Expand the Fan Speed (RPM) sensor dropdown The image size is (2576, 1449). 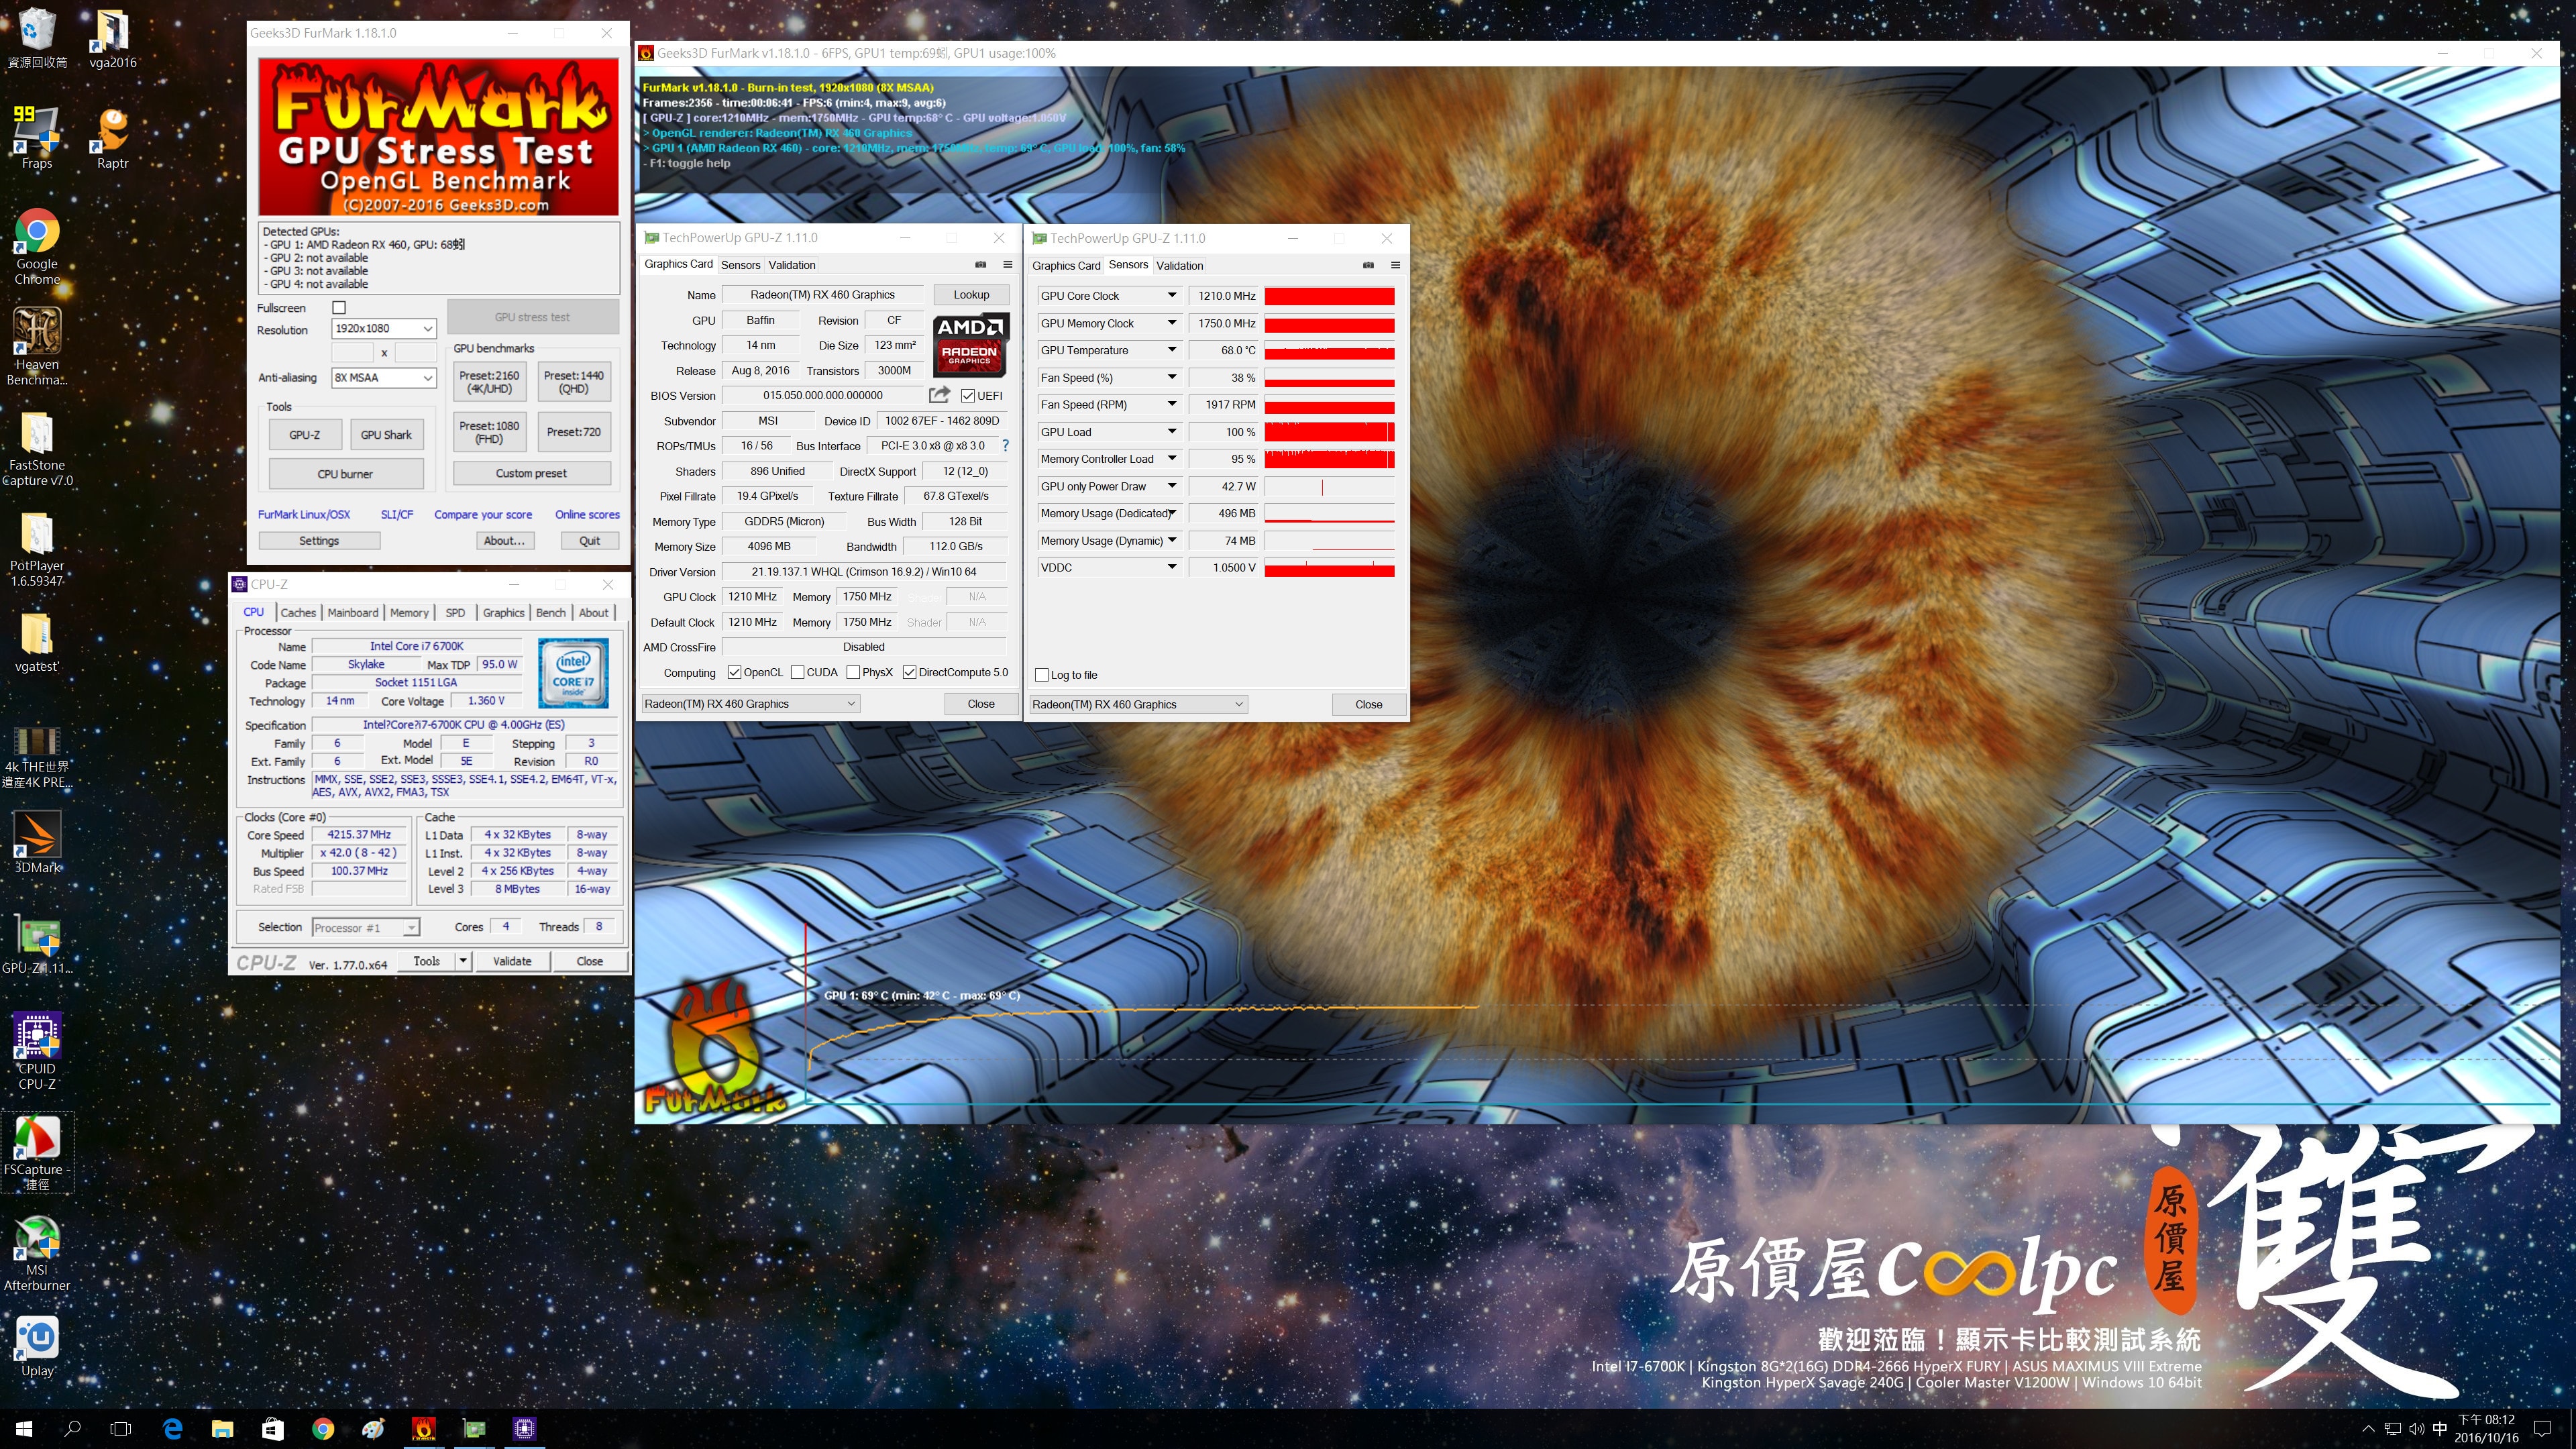pos(1172,405)
